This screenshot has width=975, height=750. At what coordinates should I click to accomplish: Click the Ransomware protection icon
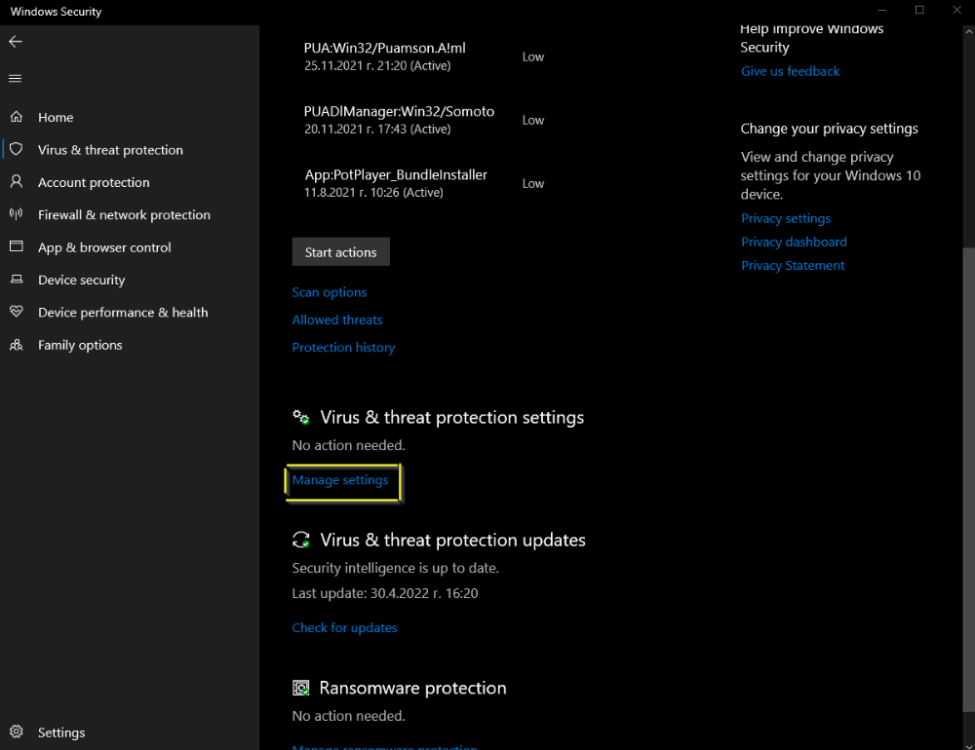pos(301,688)
